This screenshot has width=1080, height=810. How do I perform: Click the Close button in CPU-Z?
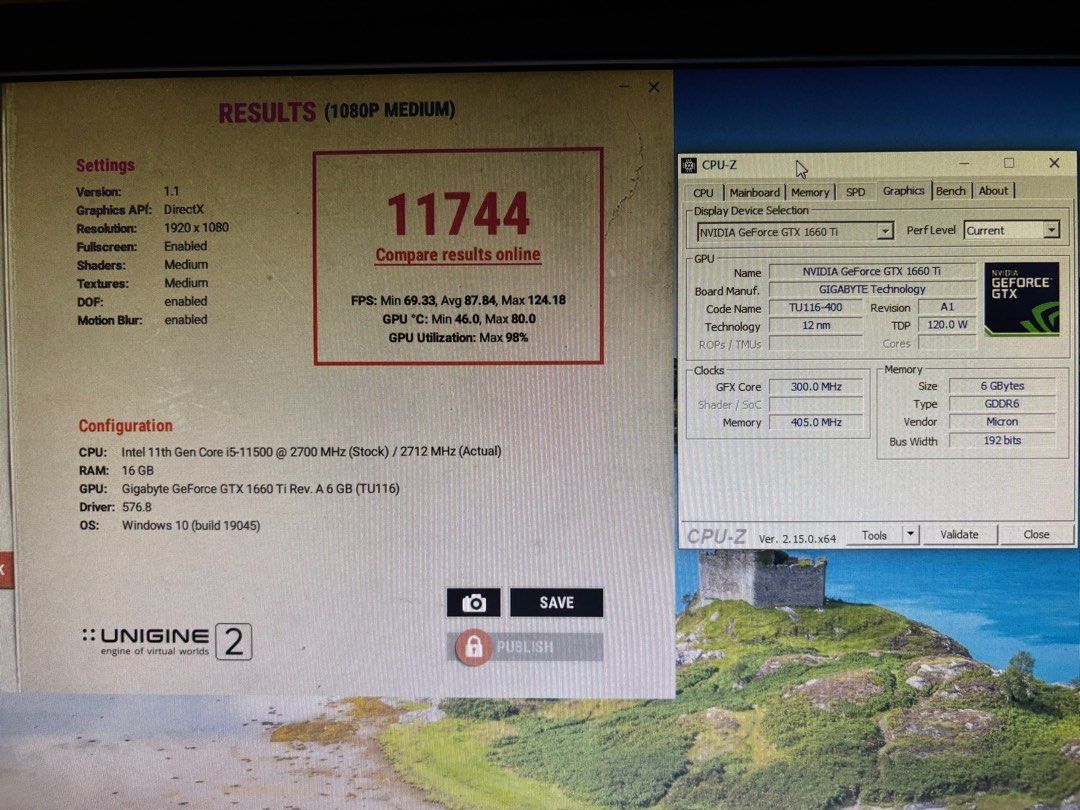click(x=1036, y=534)
